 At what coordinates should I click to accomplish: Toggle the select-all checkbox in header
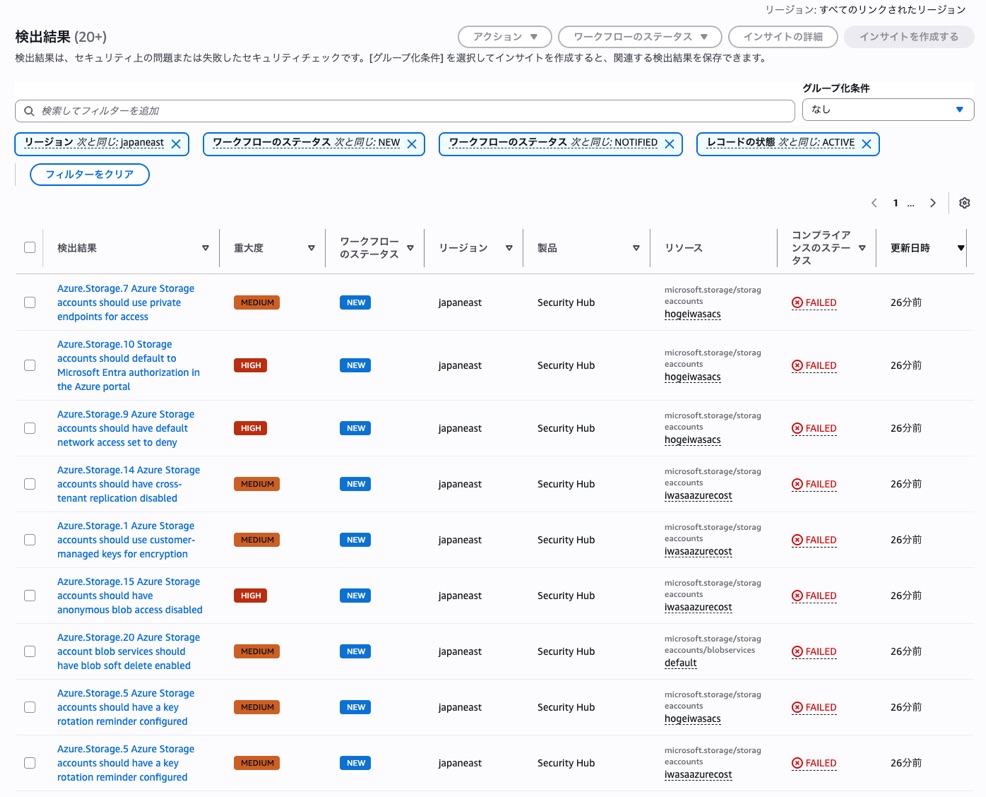(x=30, y=247)
